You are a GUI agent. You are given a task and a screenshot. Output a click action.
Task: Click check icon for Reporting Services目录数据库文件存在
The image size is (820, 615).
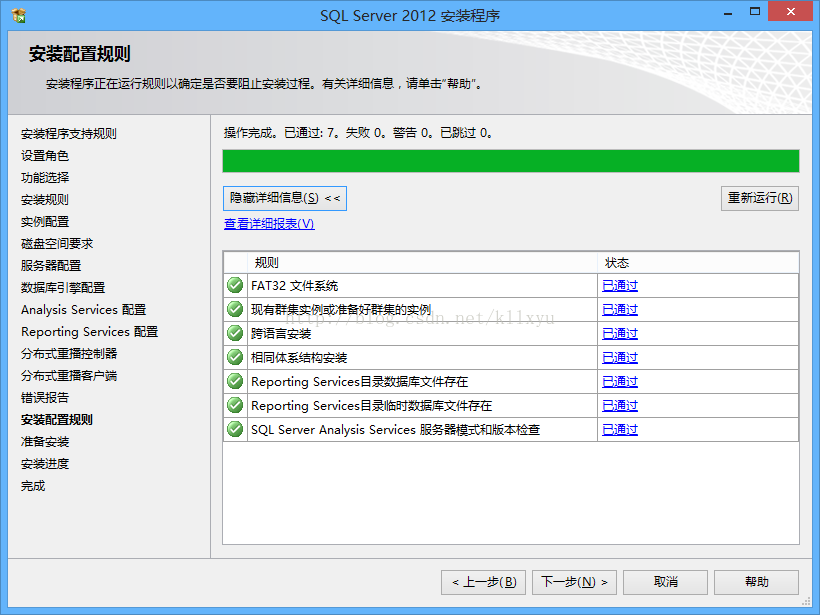(x=235, y=381)
